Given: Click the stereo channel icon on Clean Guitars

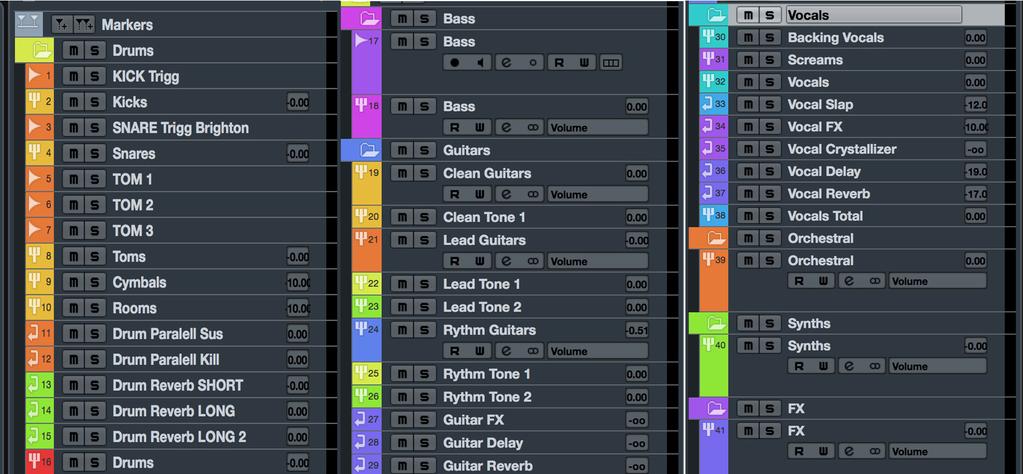Looking at the screenshot, I should coord(532,194).
